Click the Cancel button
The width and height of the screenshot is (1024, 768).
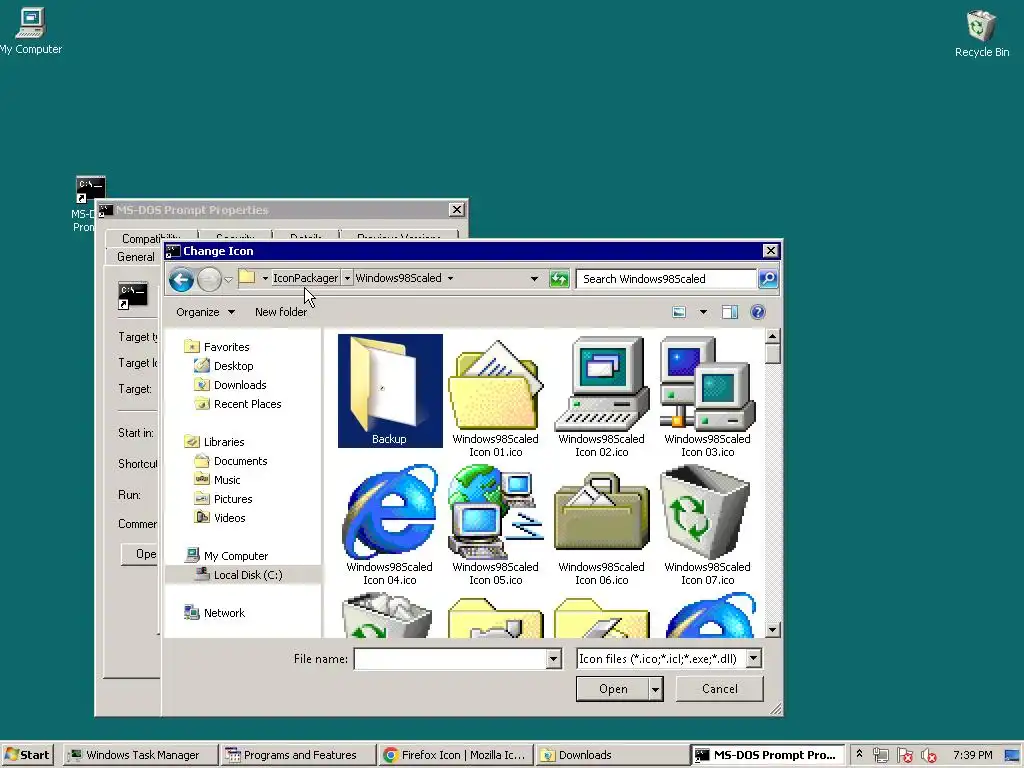point(719,689)
